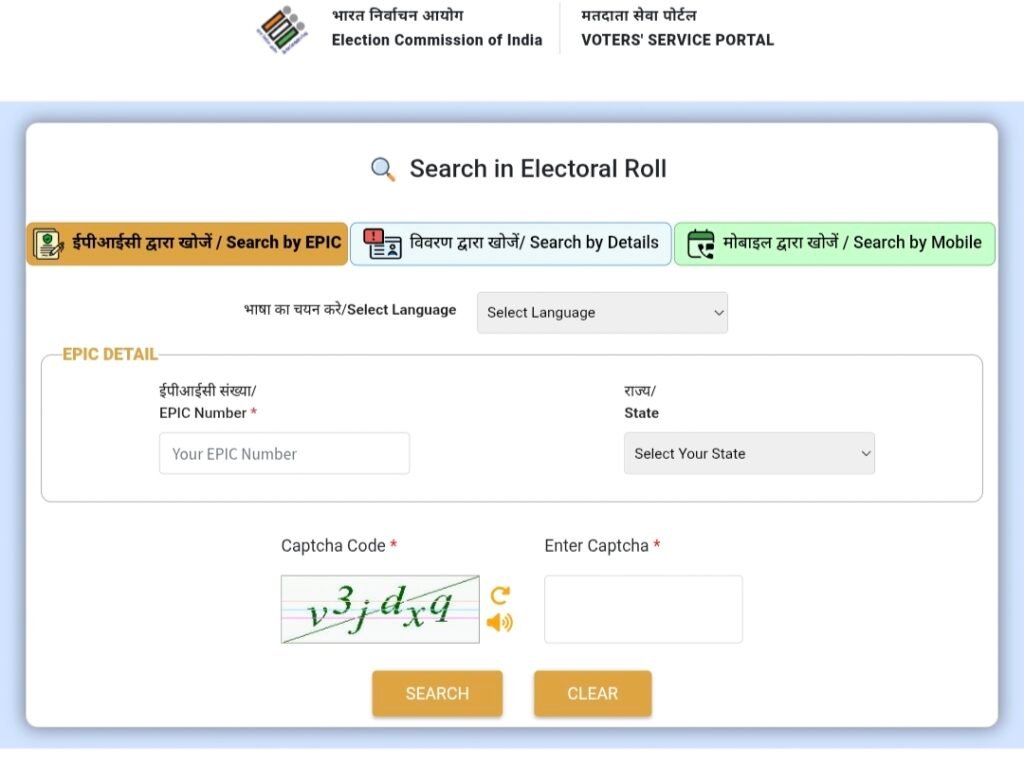Click the captcha code image
The image size is (1024, 766).
tap(380, 609)
